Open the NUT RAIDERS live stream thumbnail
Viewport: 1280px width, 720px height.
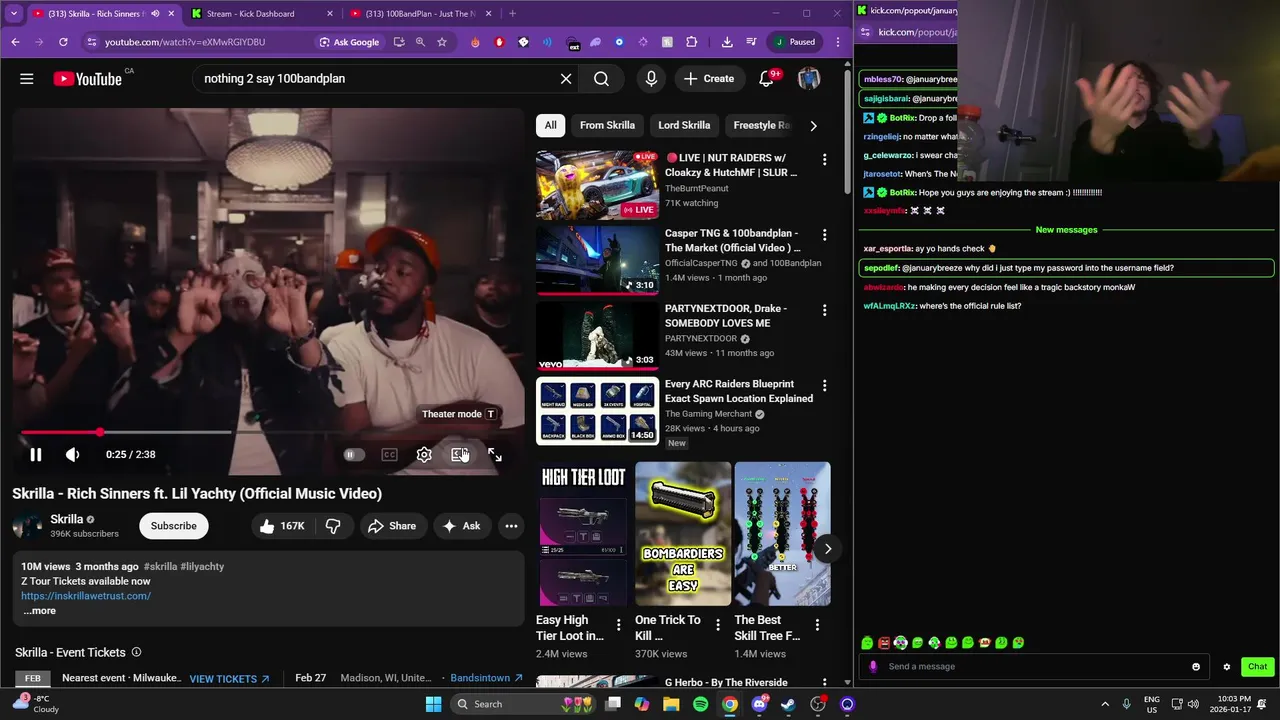click(x=597, y=185)
